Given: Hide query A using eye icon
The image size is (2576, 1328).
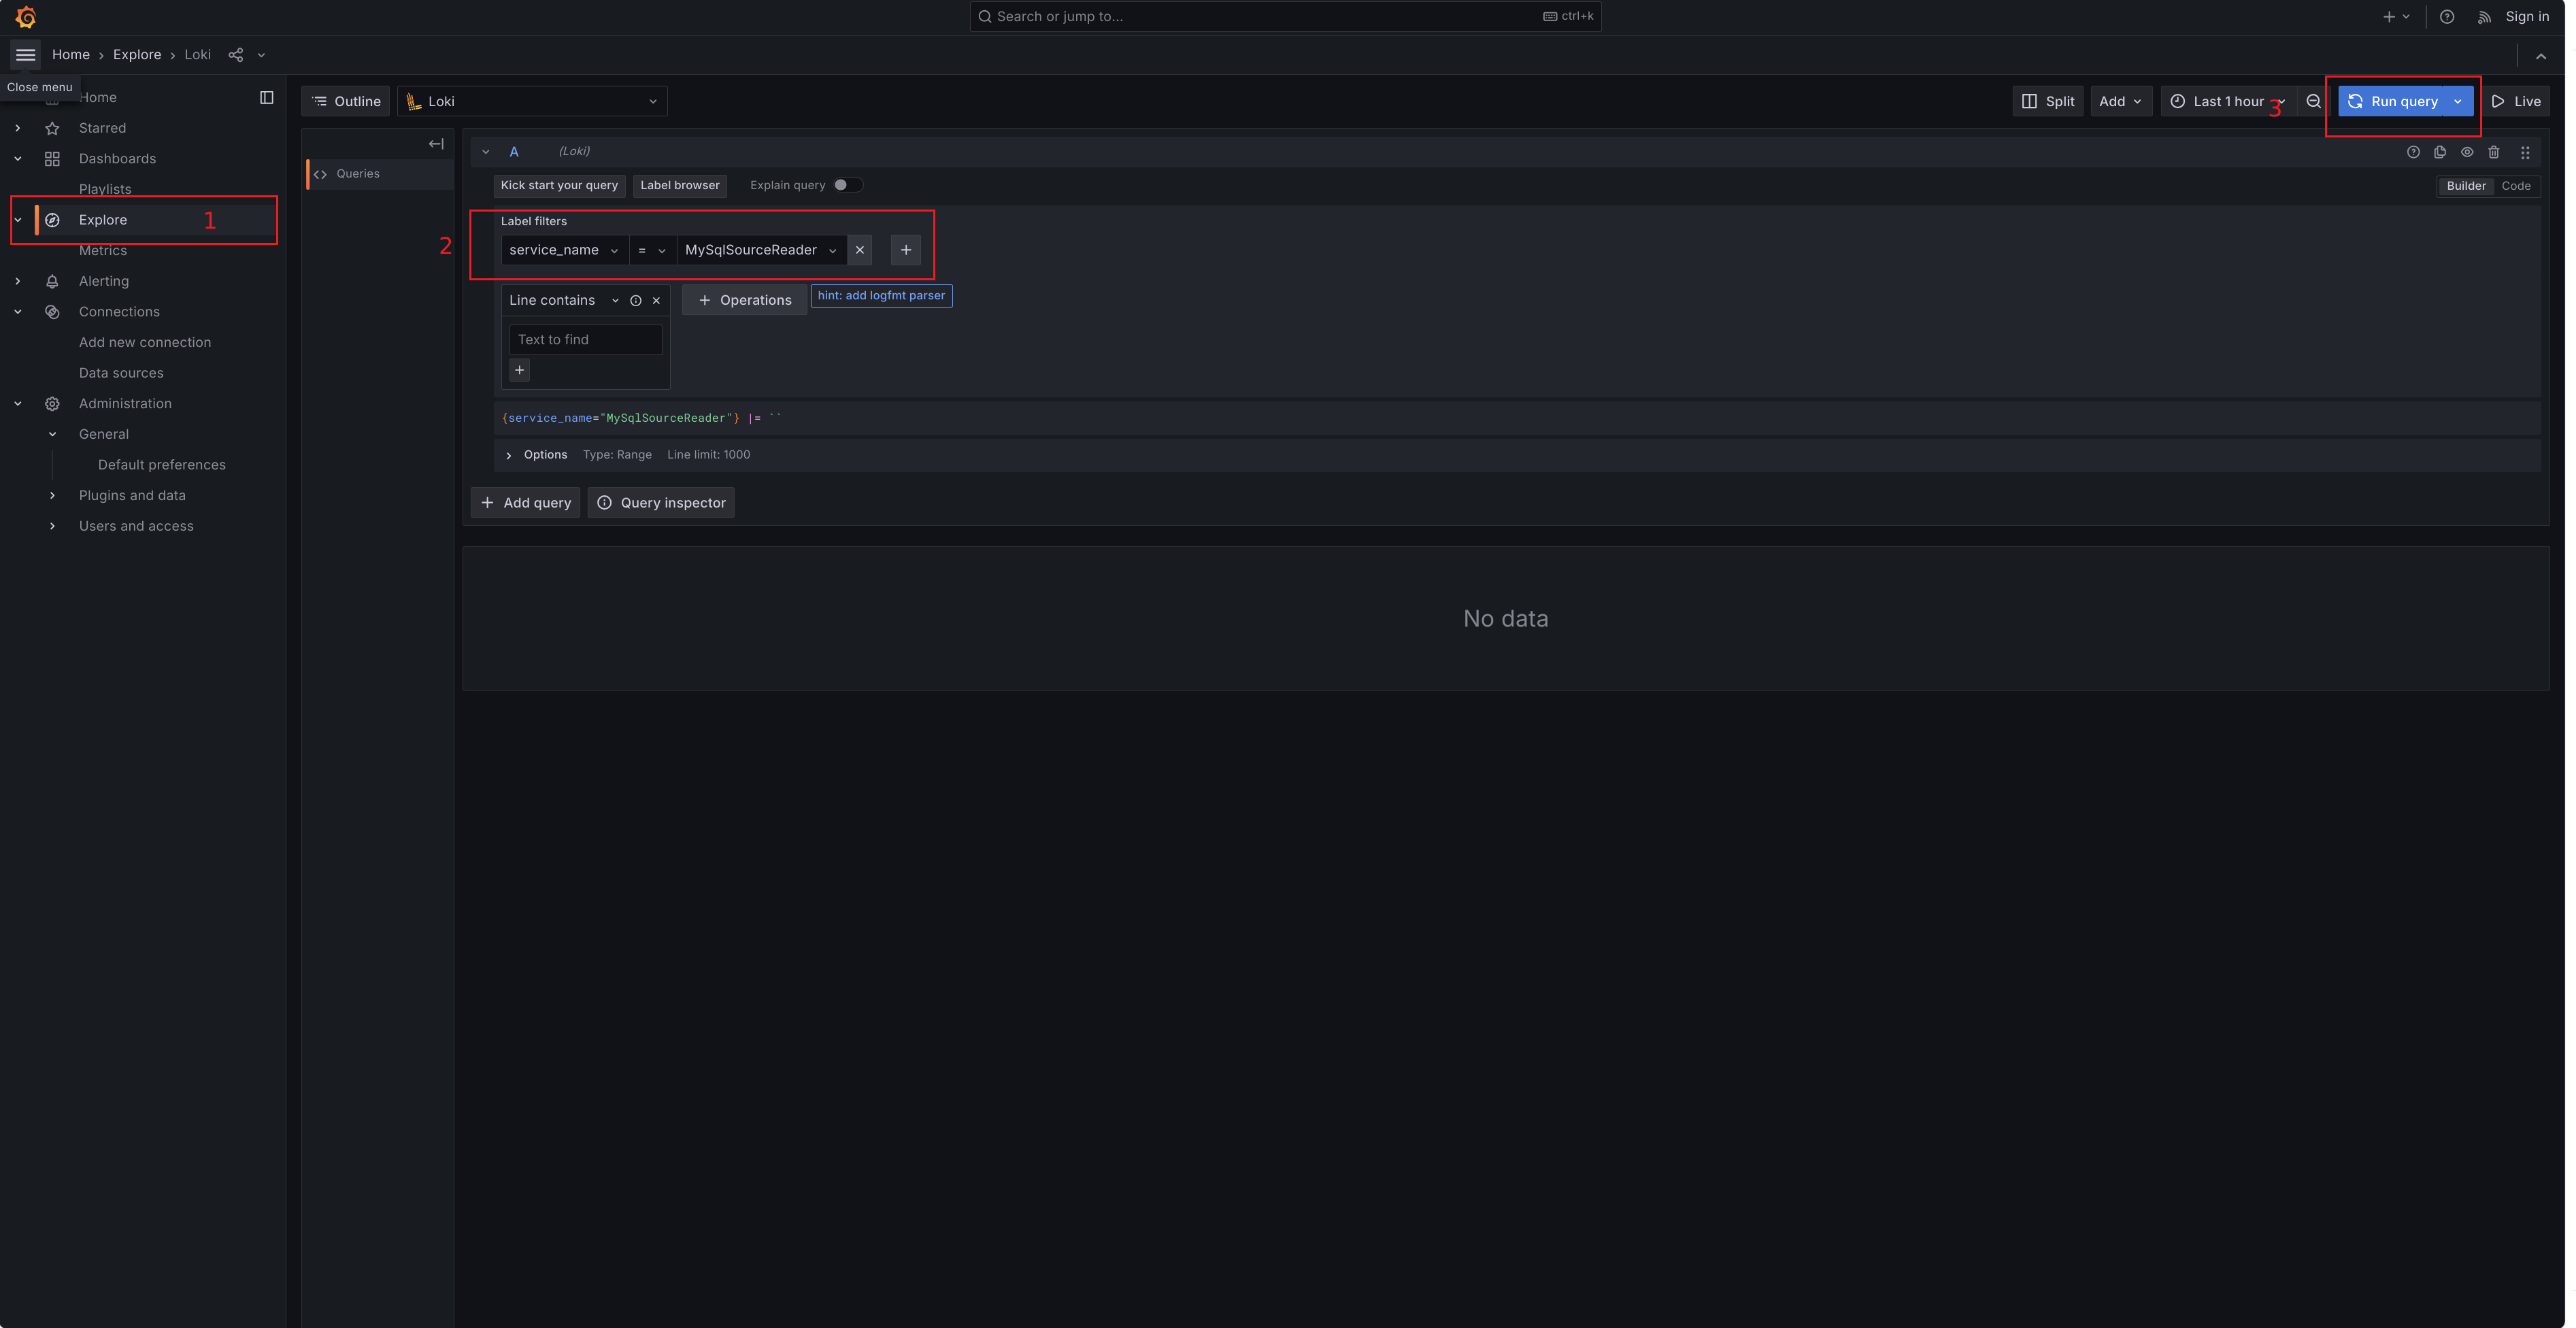Looking at the screenshot, I should [x=2467, y=152].
